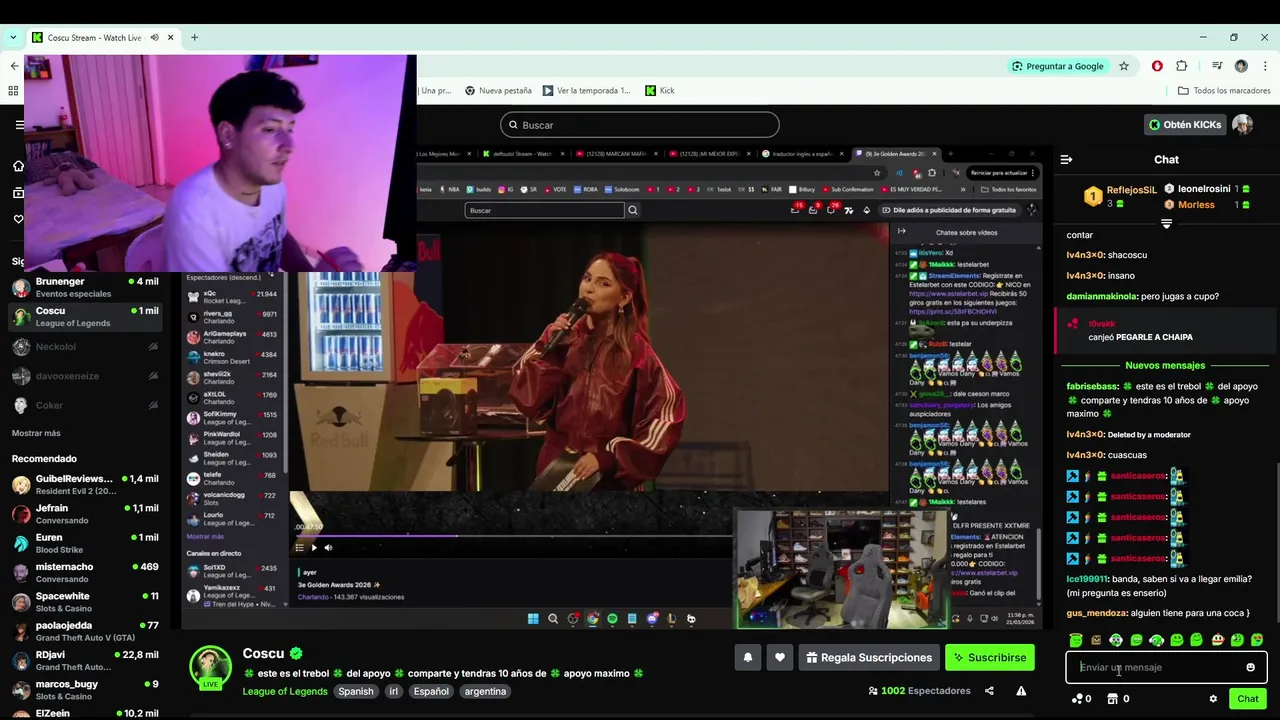Open the Nueva pestaña bookmark
1280x720 pixels.
click(x=498, y=91)
